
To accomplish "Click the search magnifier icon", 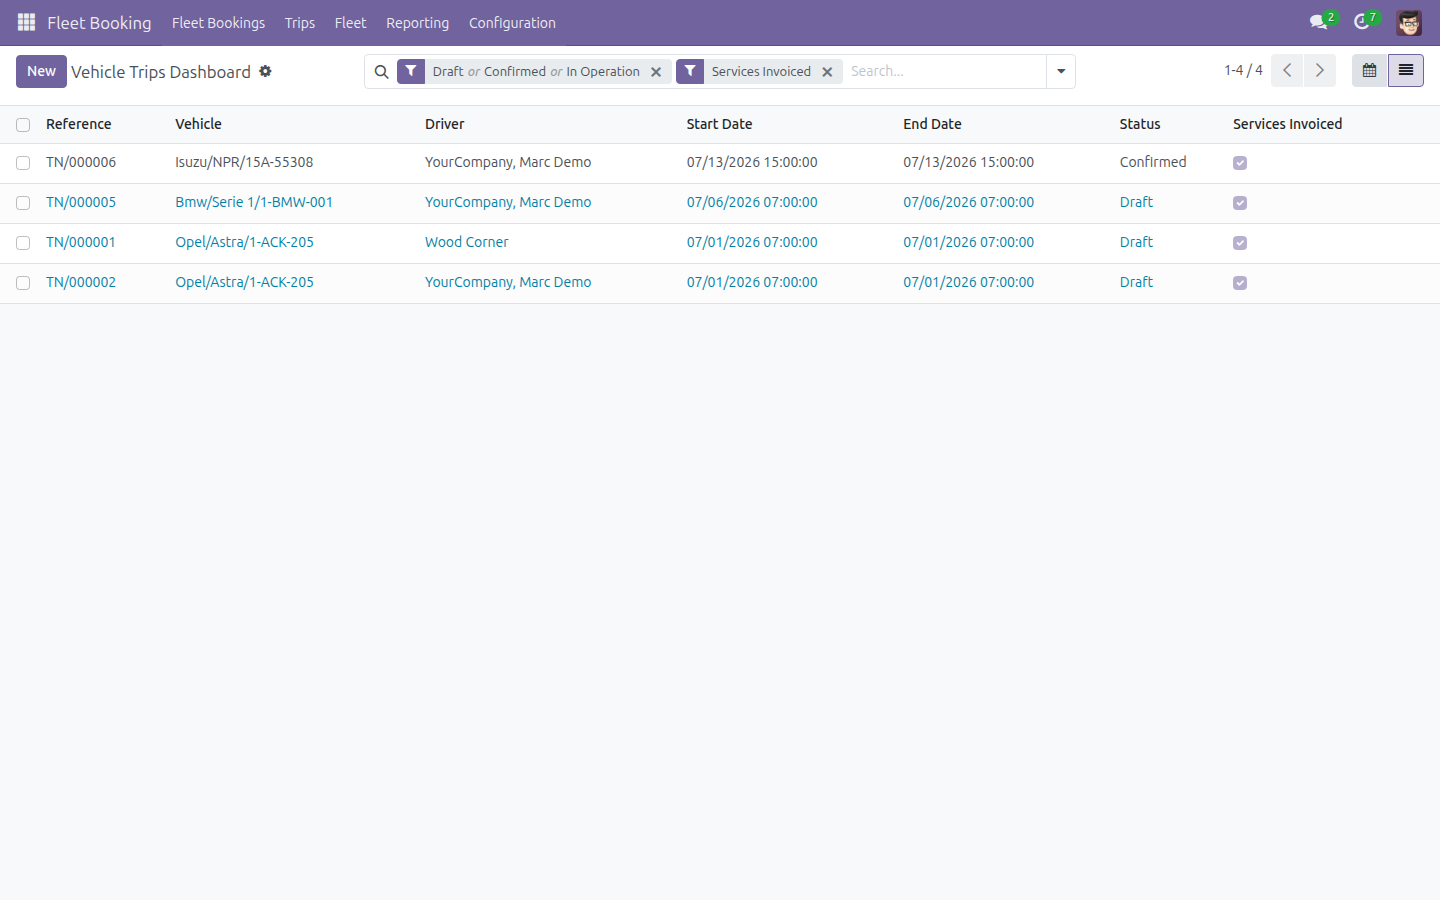I will point(381,72).
